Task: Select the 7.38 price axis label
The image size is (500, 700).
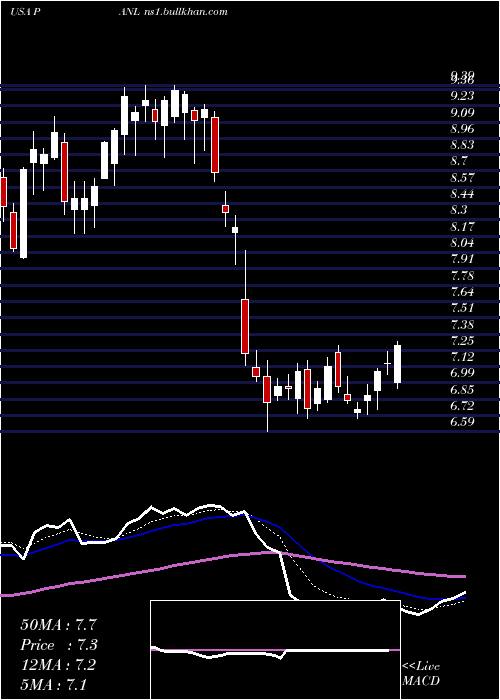Action: click(x=462, y=325)
